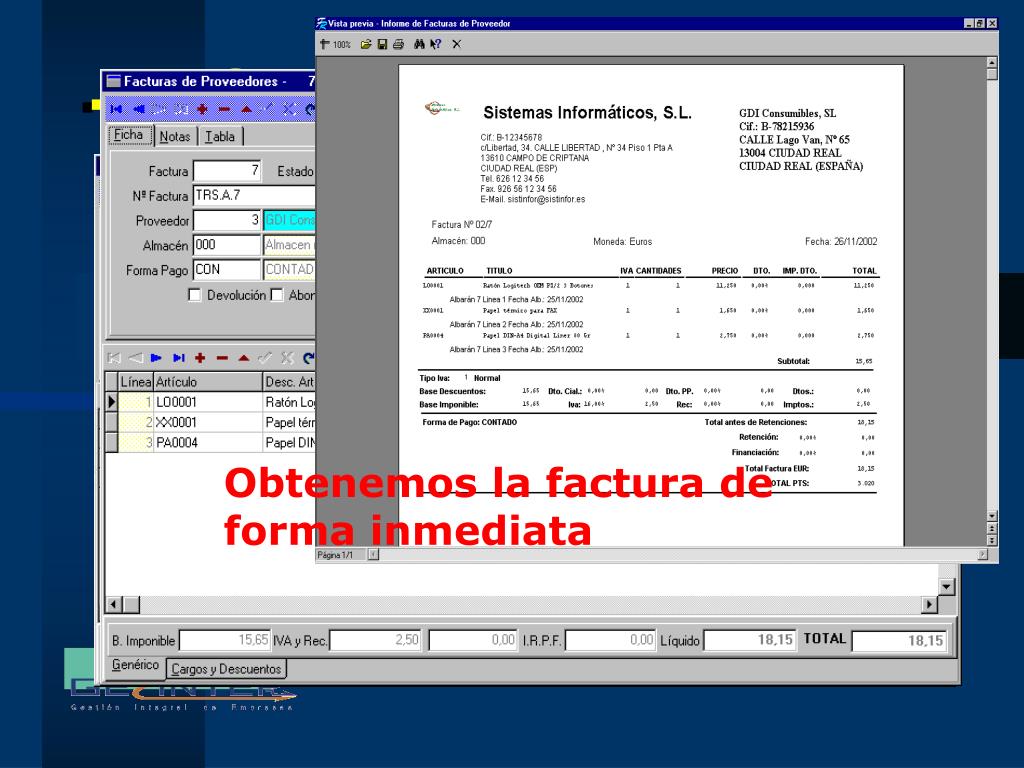Image resolution: width=1024 pixels, height=768 pixels.
Task: Click IVA y Rec. value 2,50
Action: pos(376,640)
